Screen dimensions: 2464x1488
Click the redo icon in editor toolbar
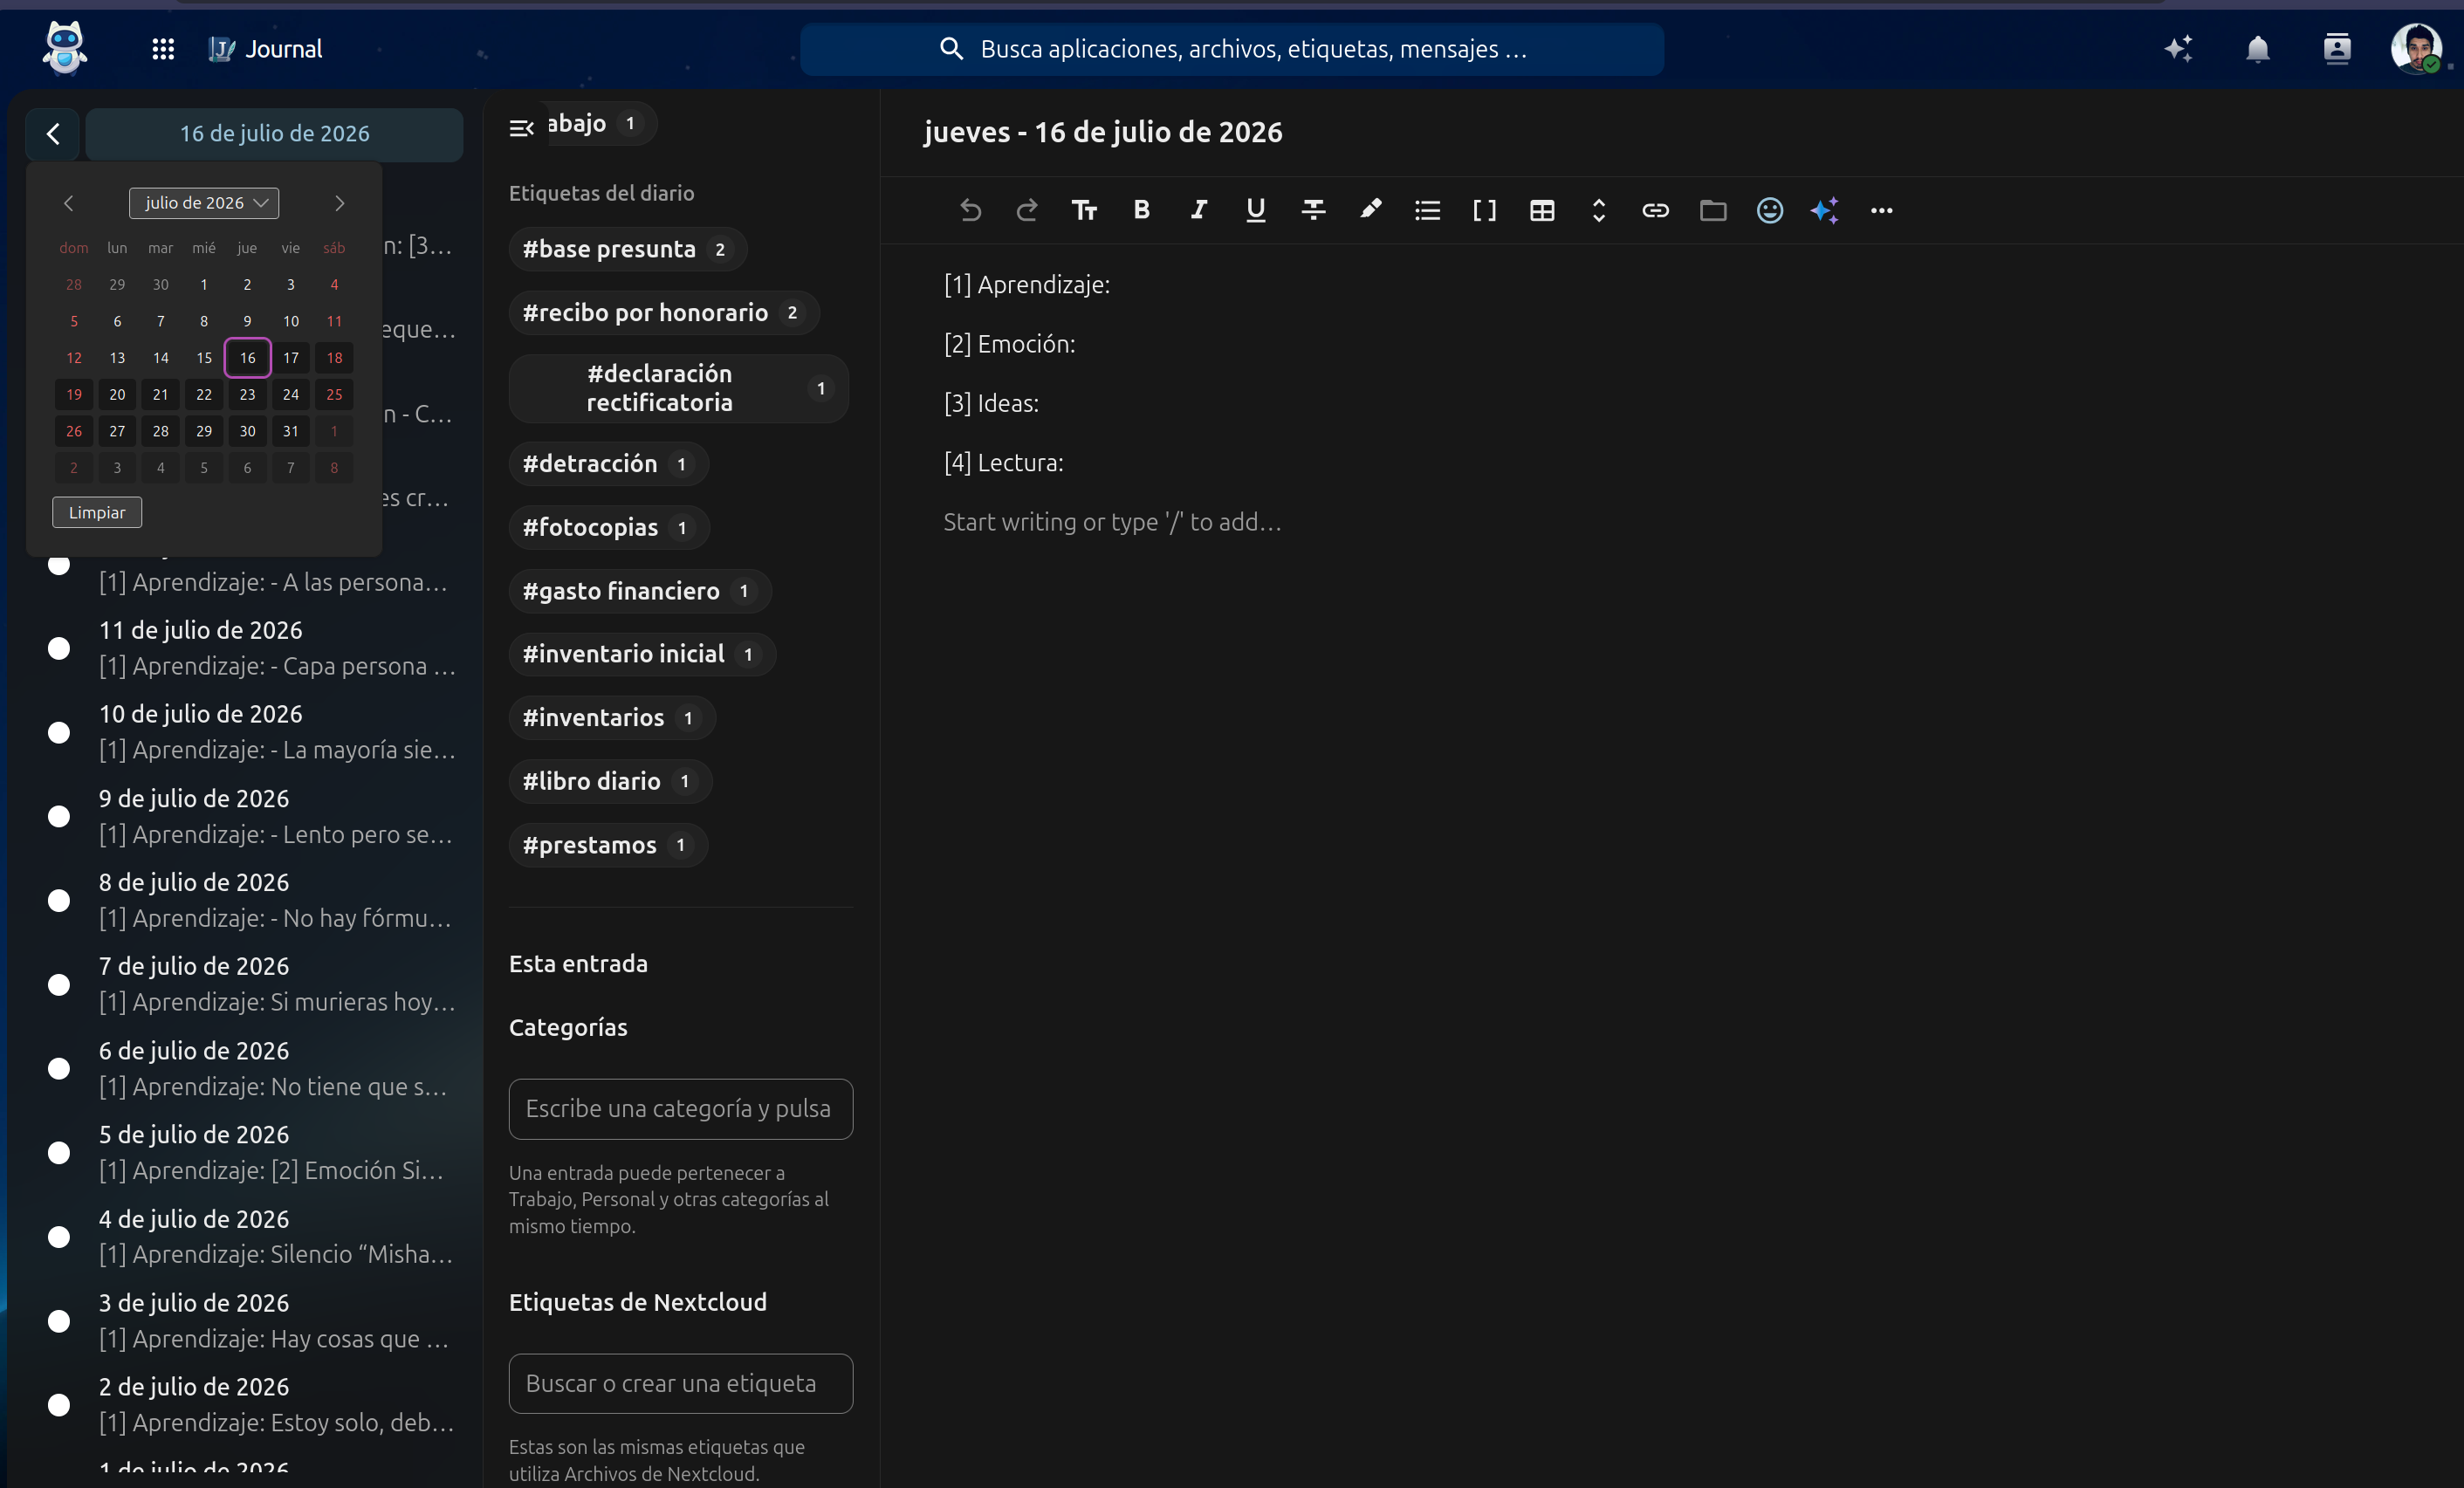click(x=1027, y=210)
